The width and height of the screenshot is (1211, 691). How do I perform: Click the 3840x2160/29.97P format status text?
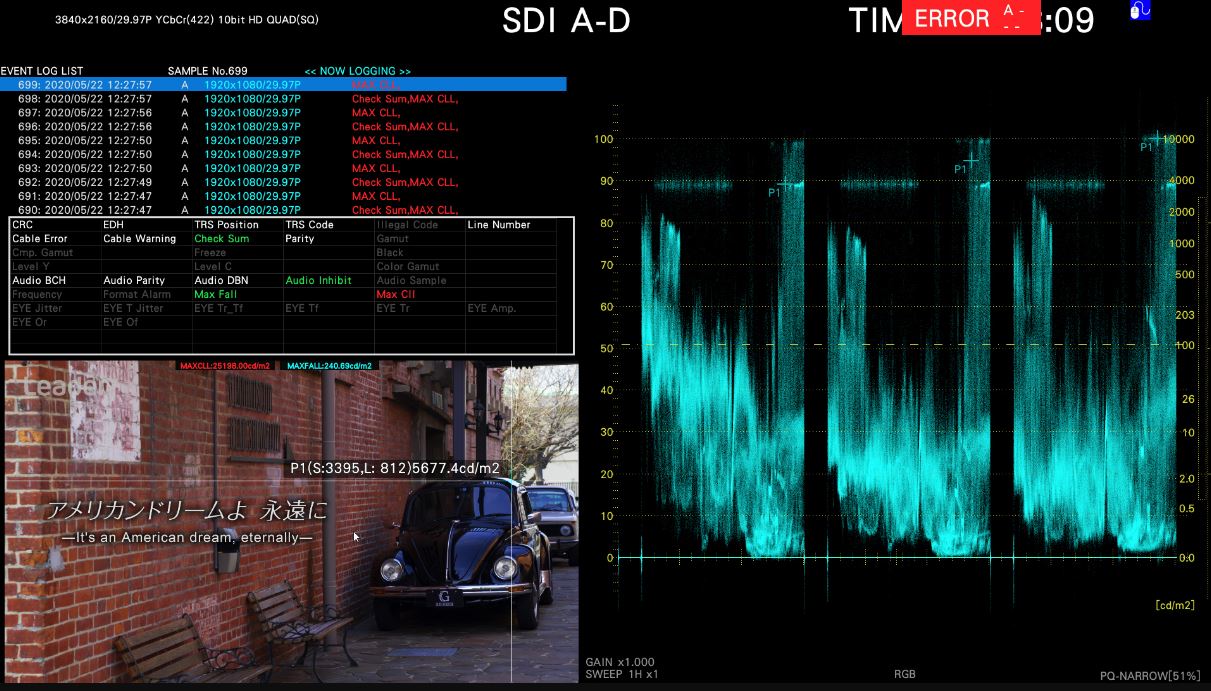(x=187, y=20)
